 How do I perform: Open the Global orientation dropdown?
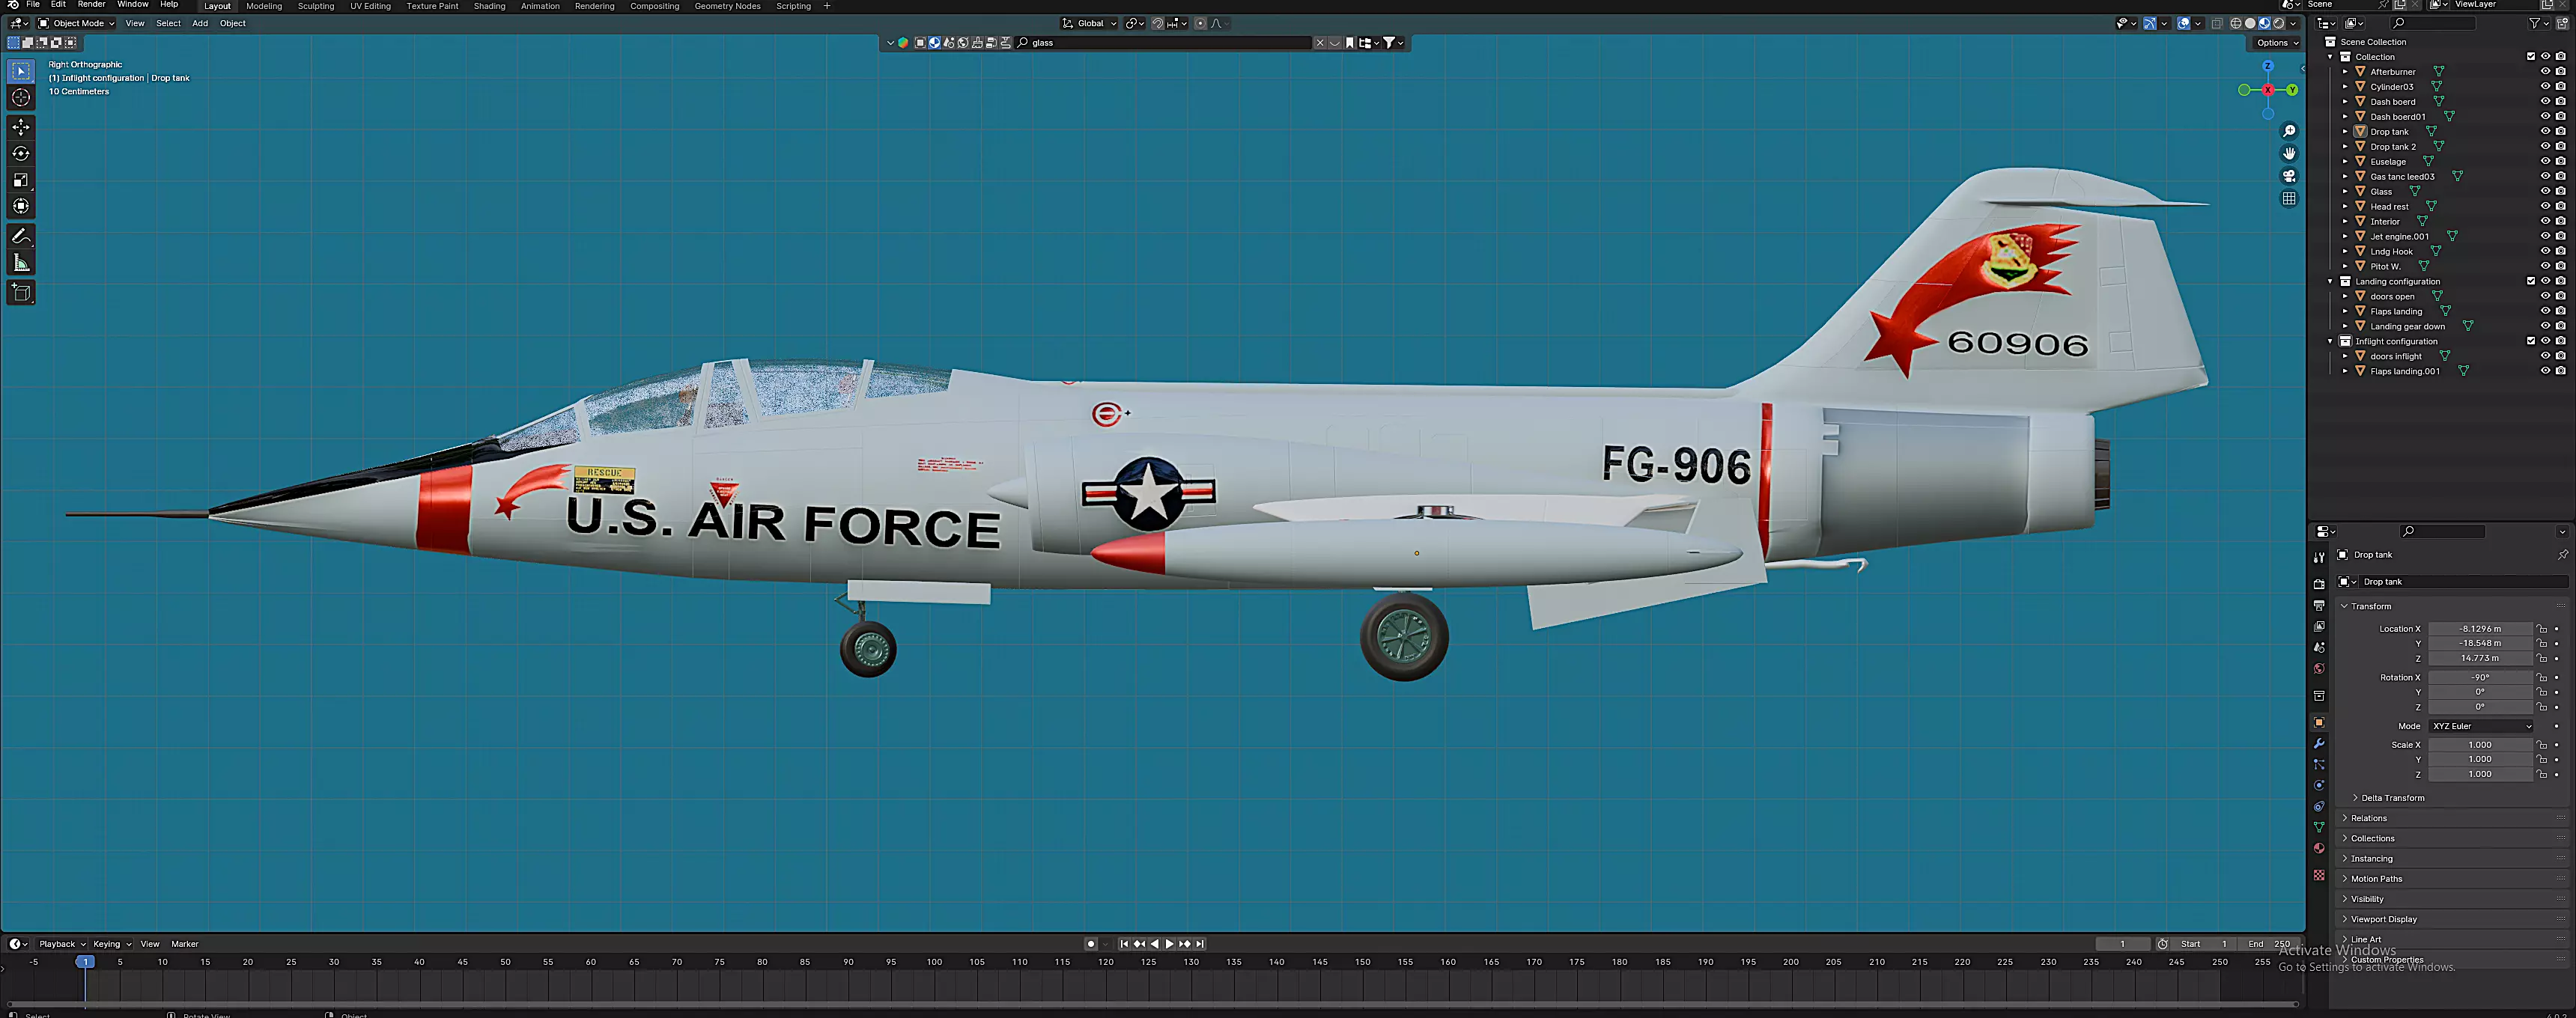(1089, 23)
